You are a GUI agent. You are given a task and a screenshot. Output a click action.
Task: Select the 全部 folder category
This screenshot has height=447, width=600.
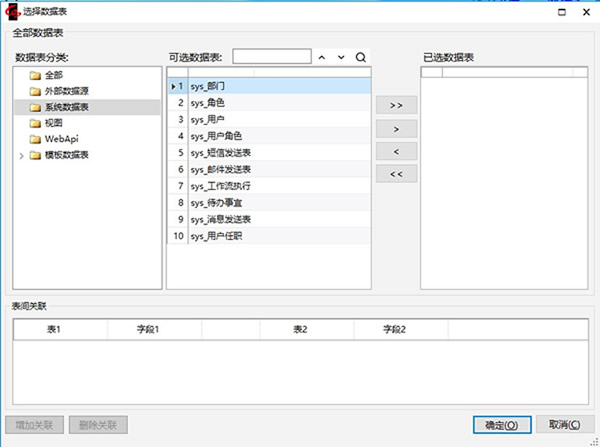tap(53, 75)
